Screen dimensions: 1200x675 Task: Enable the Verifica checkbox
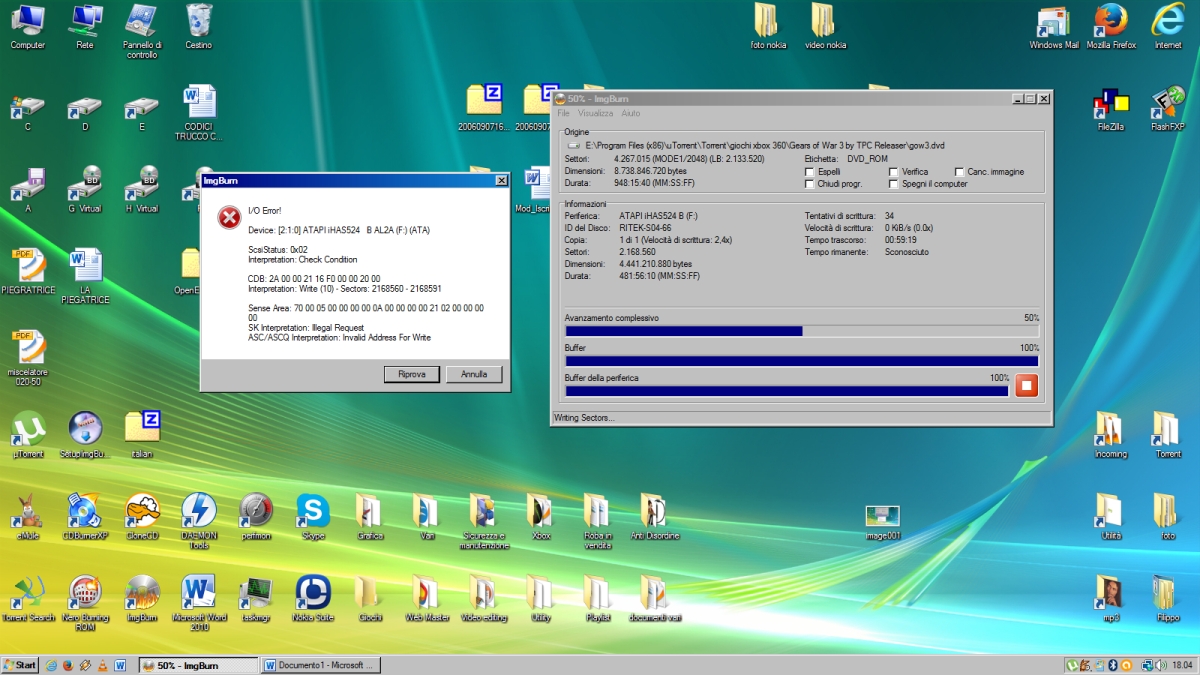pyautogui.click(x=893, y=172)
